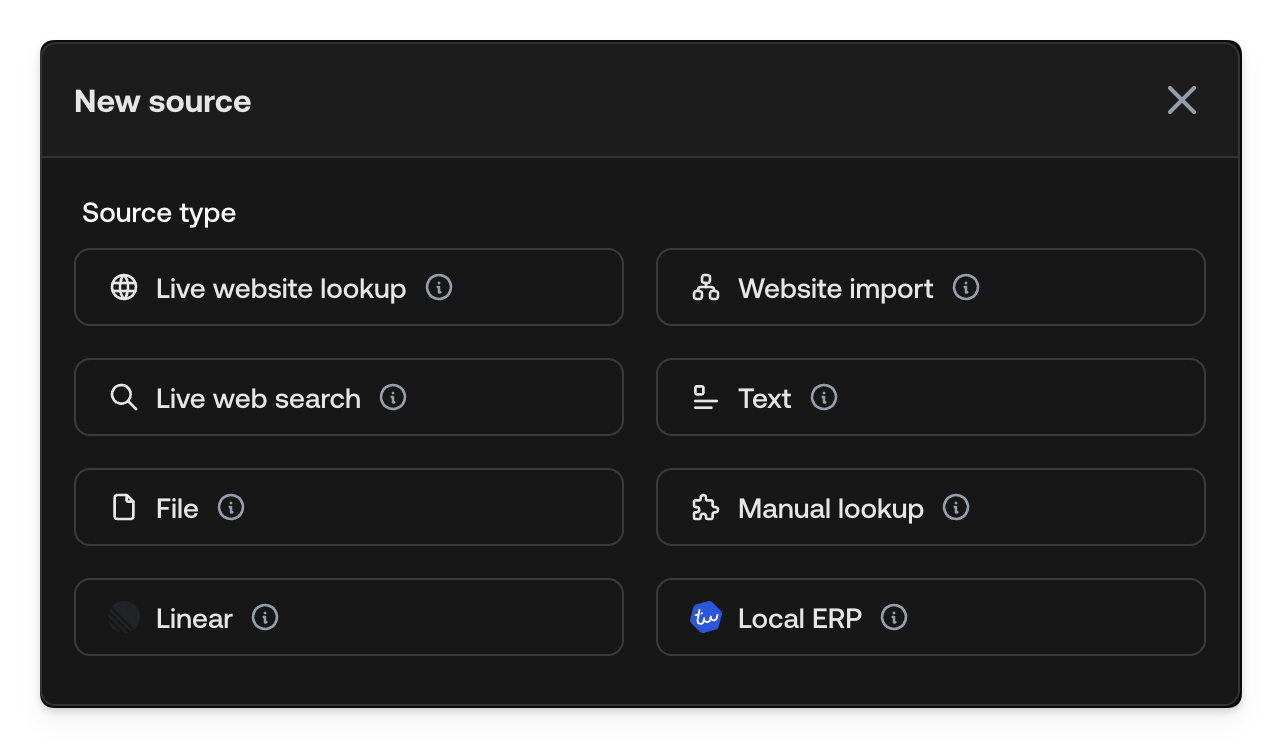
Task: Click the info icon beside Local ERP
Action: (894, 617)
